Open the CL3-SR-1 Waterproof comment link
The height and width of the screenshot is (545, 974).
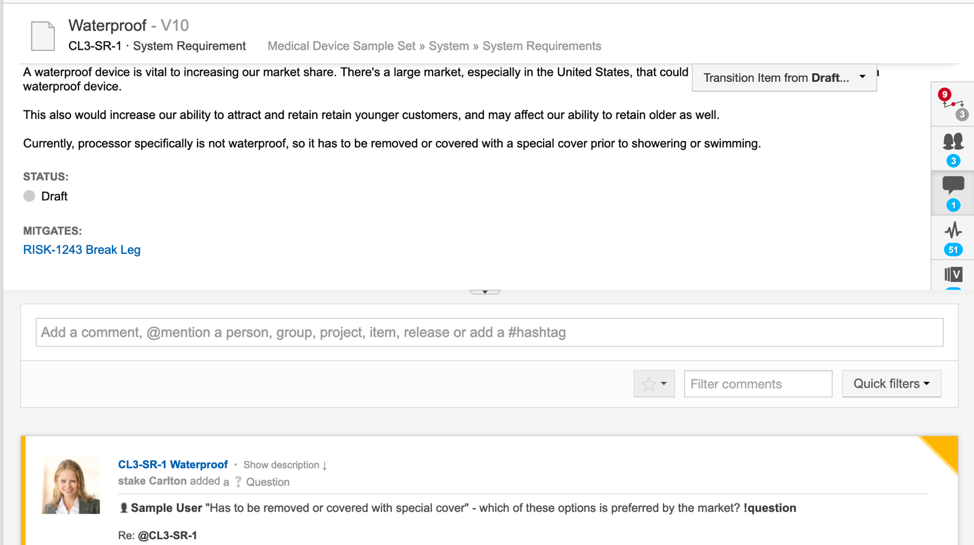click(x=173, y=465)
